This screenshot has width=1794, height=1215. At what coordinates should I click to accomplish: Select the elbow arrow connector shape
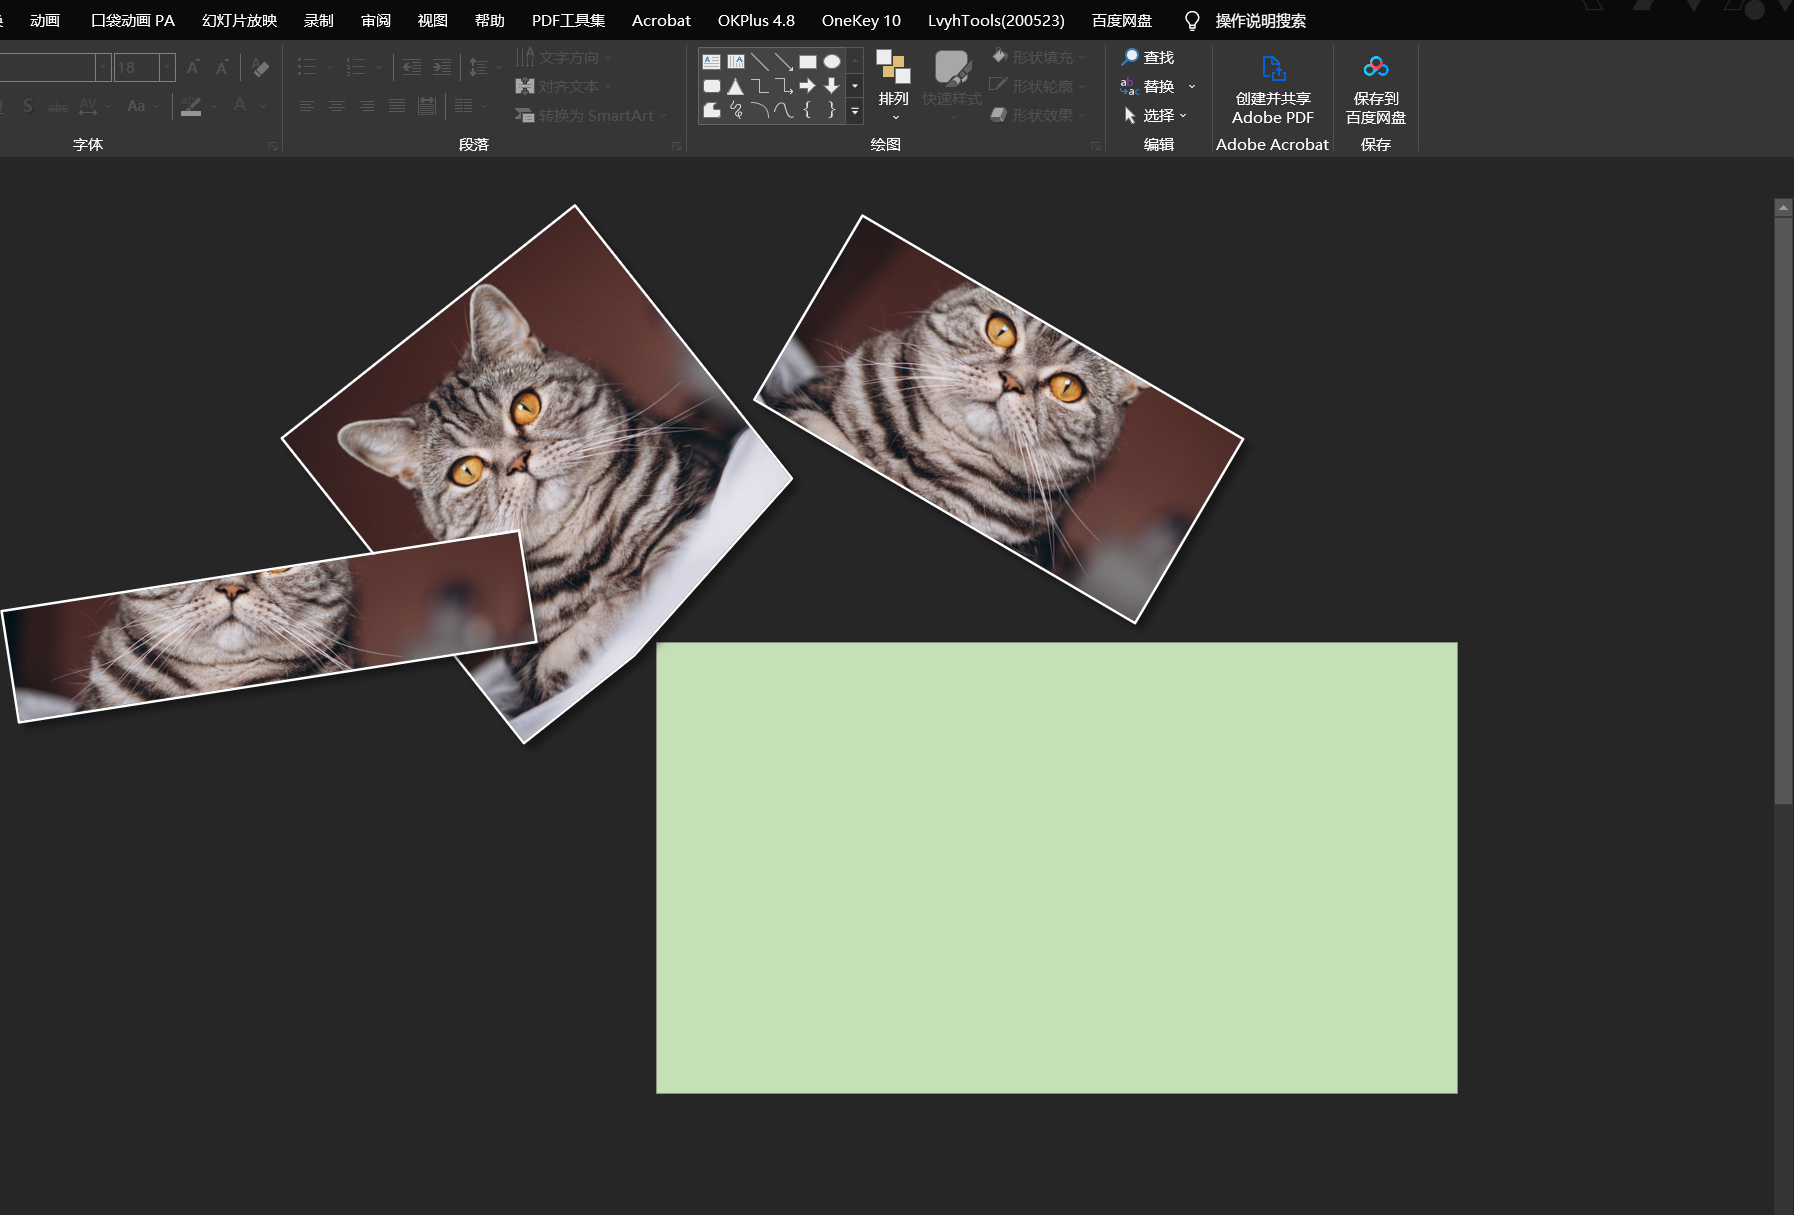coord(784,86)
